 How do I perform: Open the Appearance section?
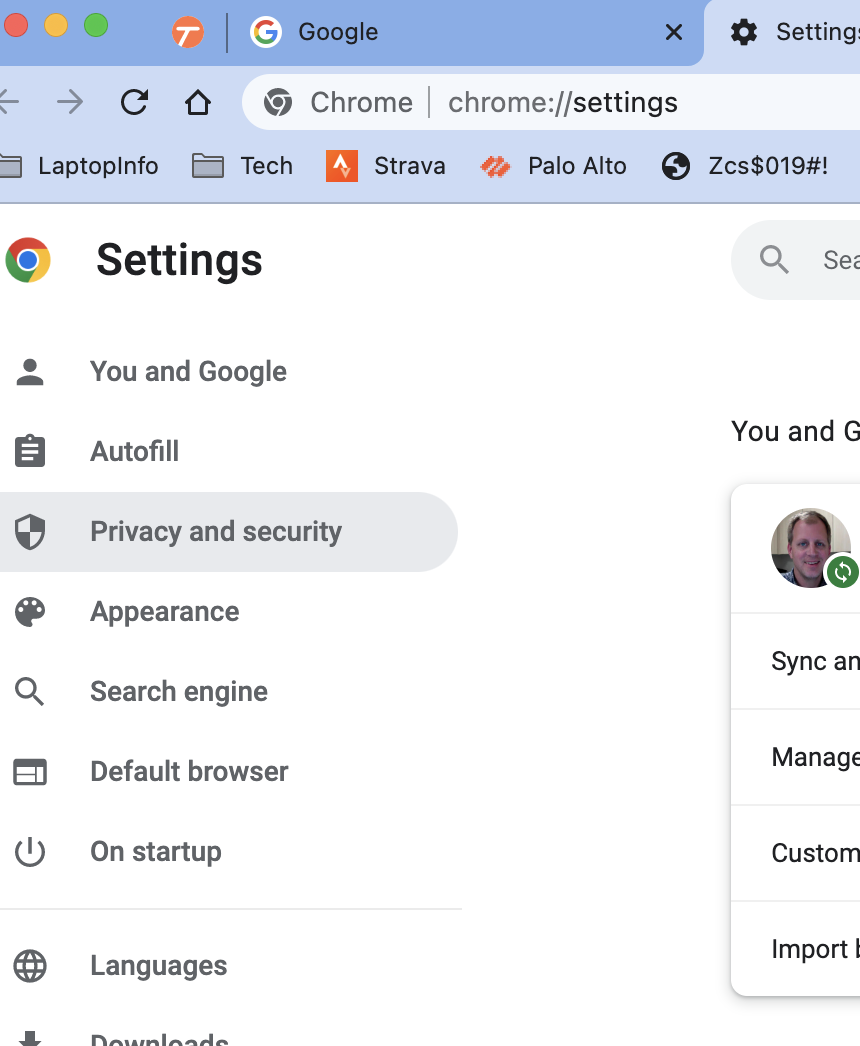pyautogui.click(x=229, y=612)
